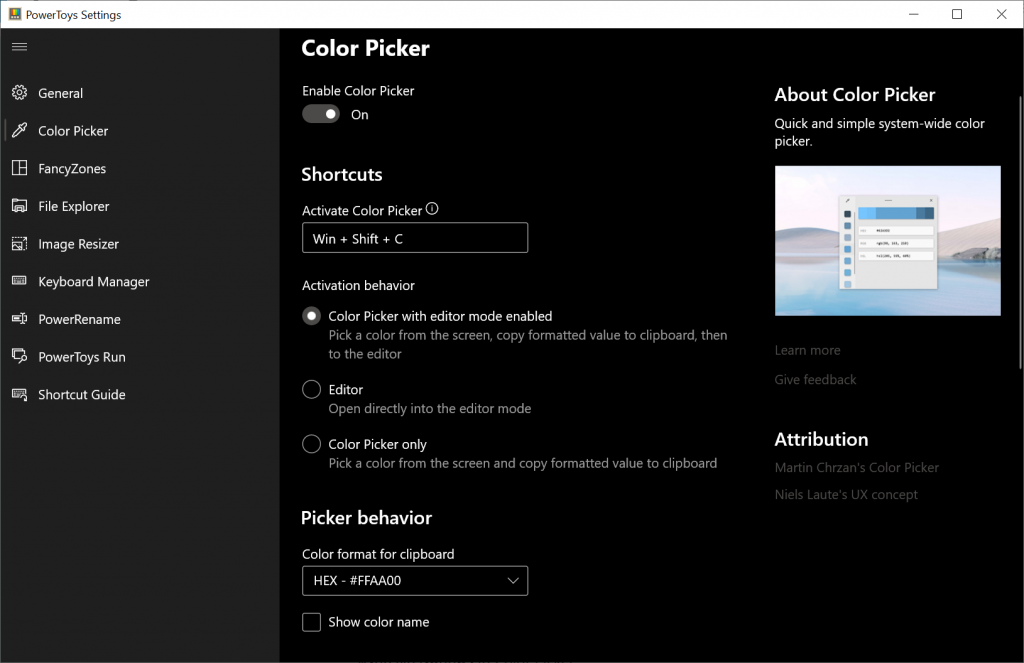The image size is (1024, 663).
Task: Open PowerToys Run settings page
Action: click(x=81, y=357)
